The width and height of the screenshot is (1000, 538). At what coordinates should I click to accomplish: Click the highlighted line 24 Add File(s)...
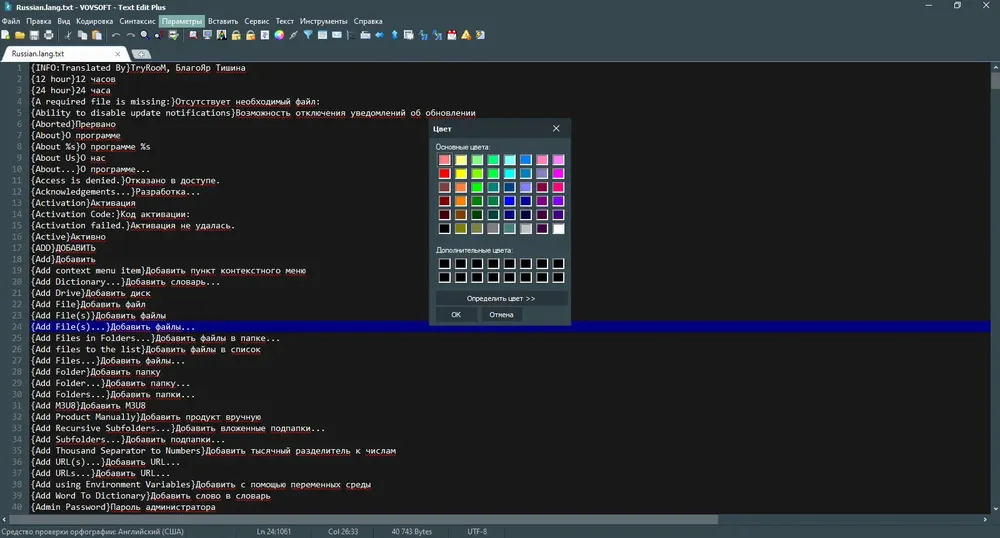click(x=510, y=327)
